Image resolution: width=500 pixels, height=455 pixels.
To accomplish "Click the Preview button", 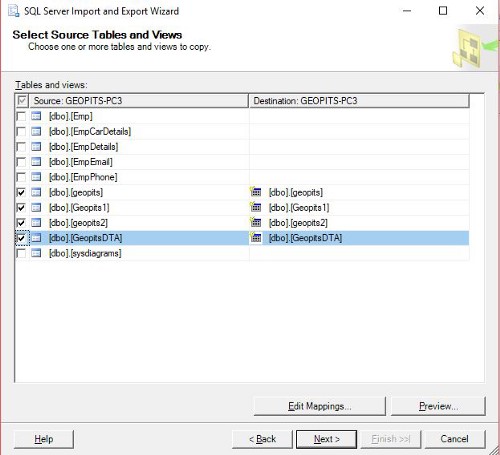I will tap(438, 406).
